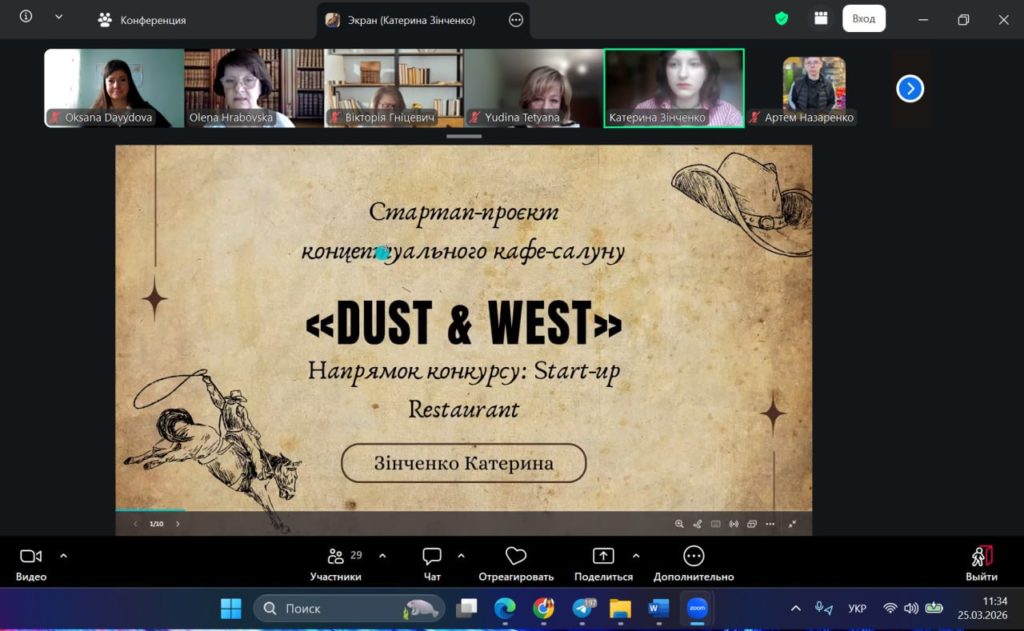Screen dimensions: 1024x631
Task: Click the Выйти leave meeting button
Action: coord(981,562)
